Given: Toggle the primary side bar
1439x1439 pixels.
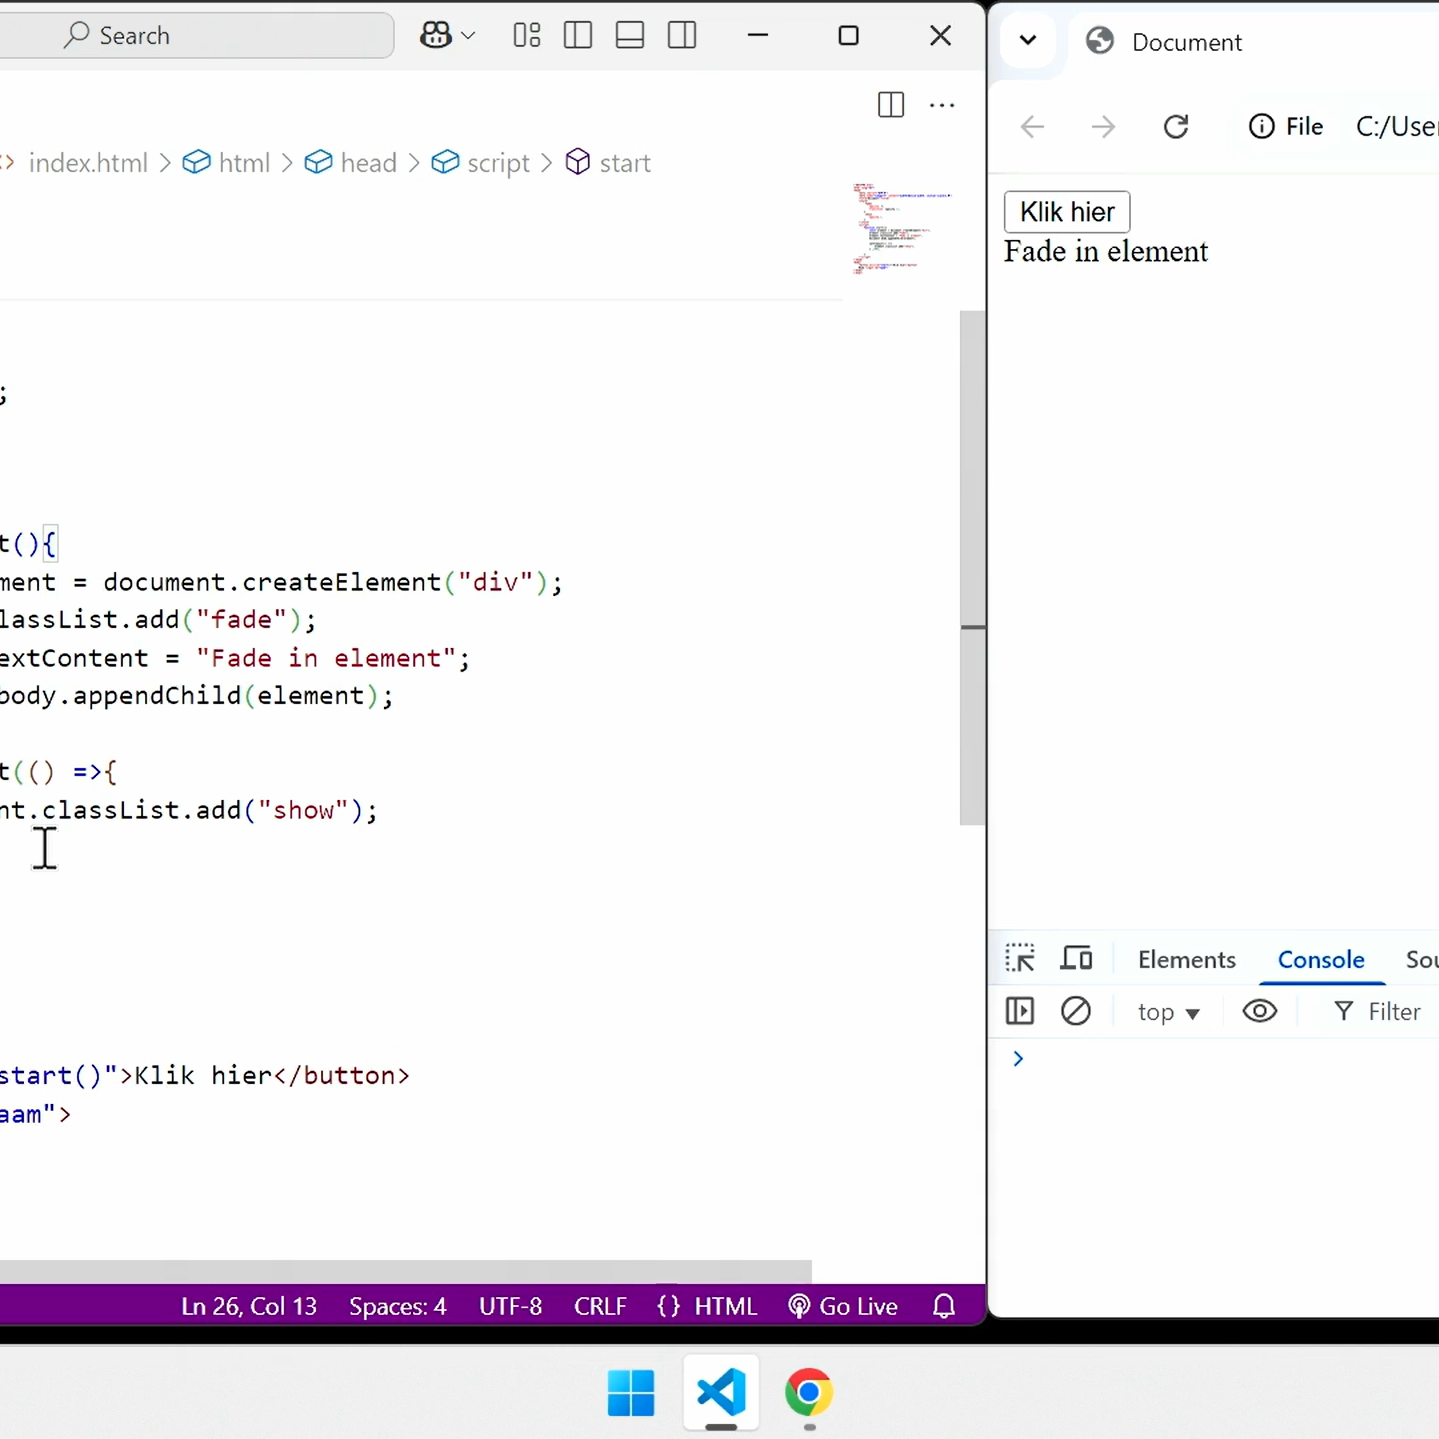Looking at the screenshot, I should (578, 36).
